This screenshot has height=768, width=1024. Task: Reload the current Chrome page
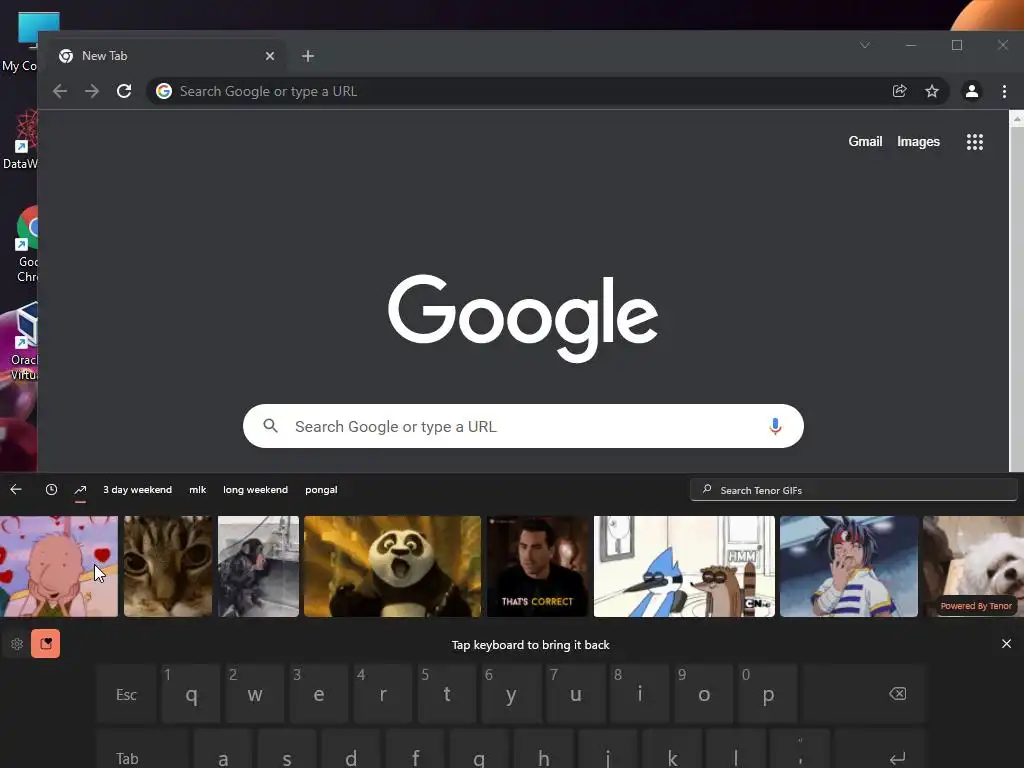(124, 91)
